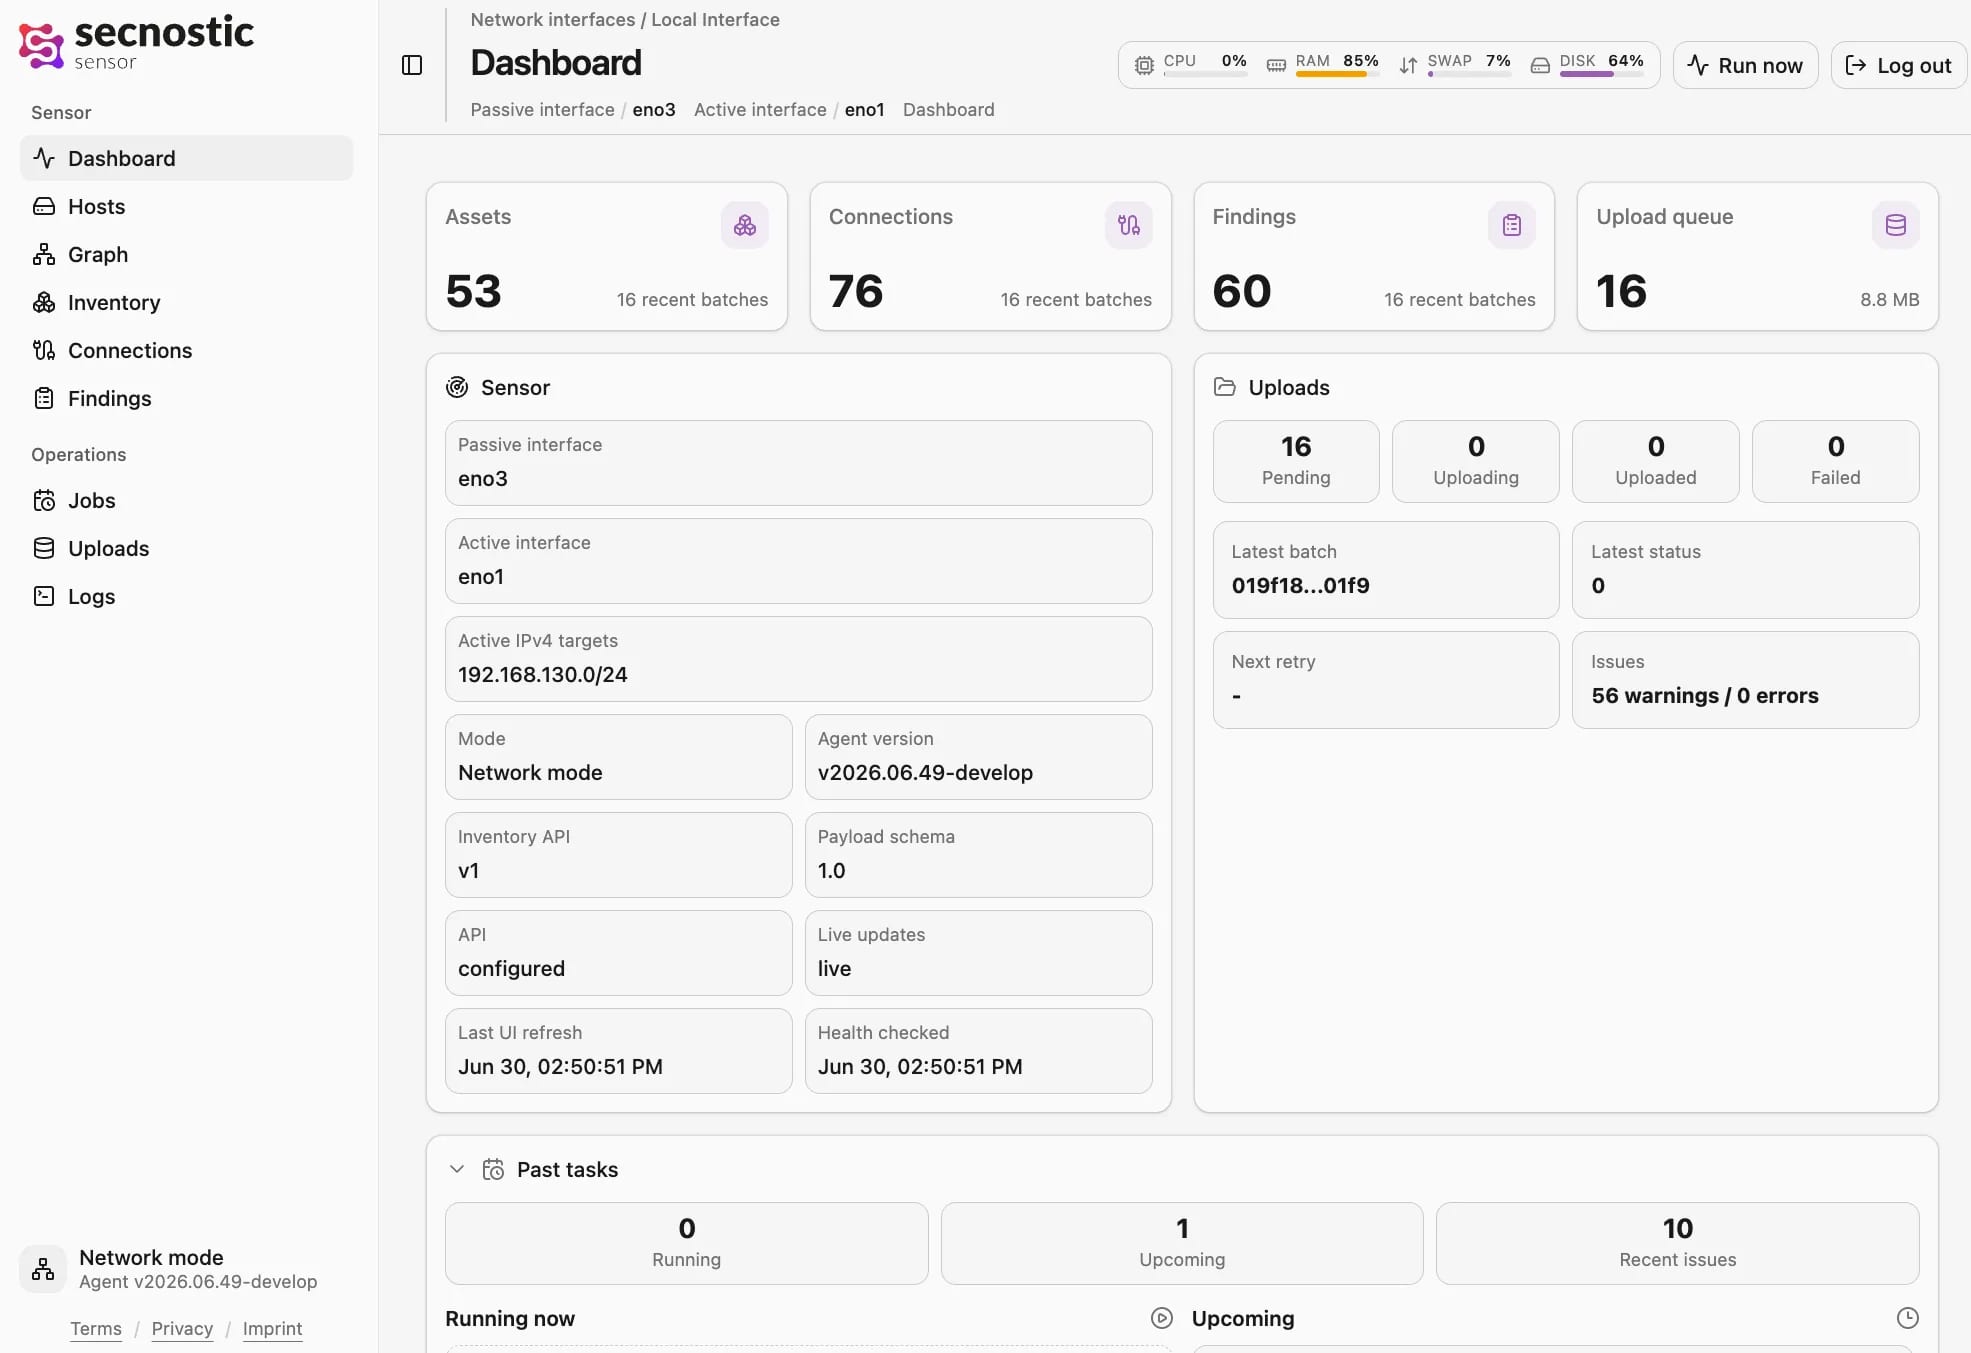This screenshot has height=1353, width=1971.
Task: Click the CPU 0% usage bar
Action: pyautogui.click(x=1205, y=74)
